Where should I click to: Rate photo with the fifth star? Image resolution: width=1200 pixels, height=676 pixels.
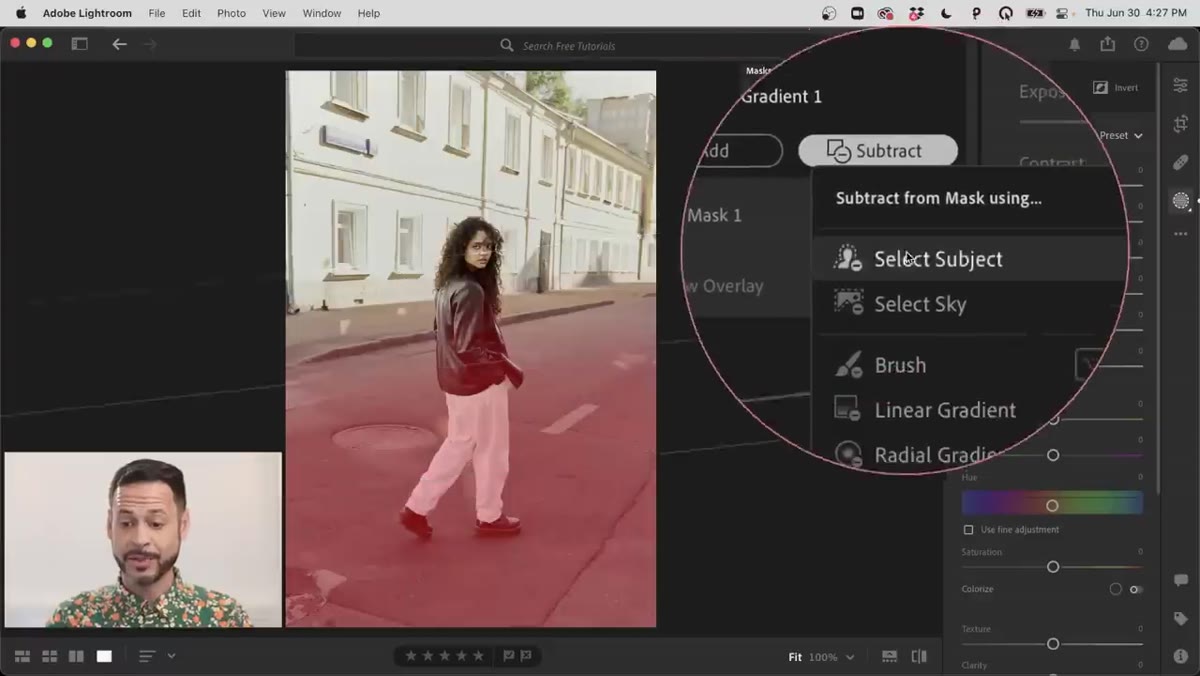coord(478,656)
